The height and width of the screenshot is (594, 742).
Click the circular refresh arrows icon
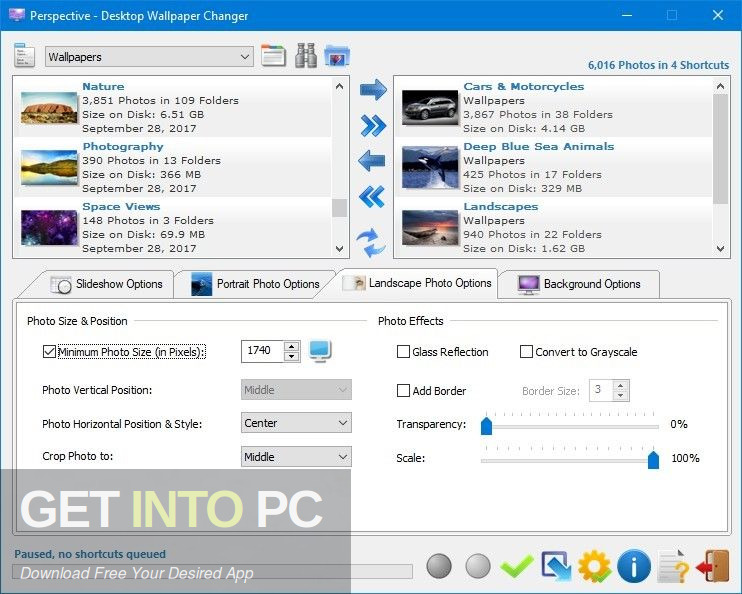[x=371, y=243]
